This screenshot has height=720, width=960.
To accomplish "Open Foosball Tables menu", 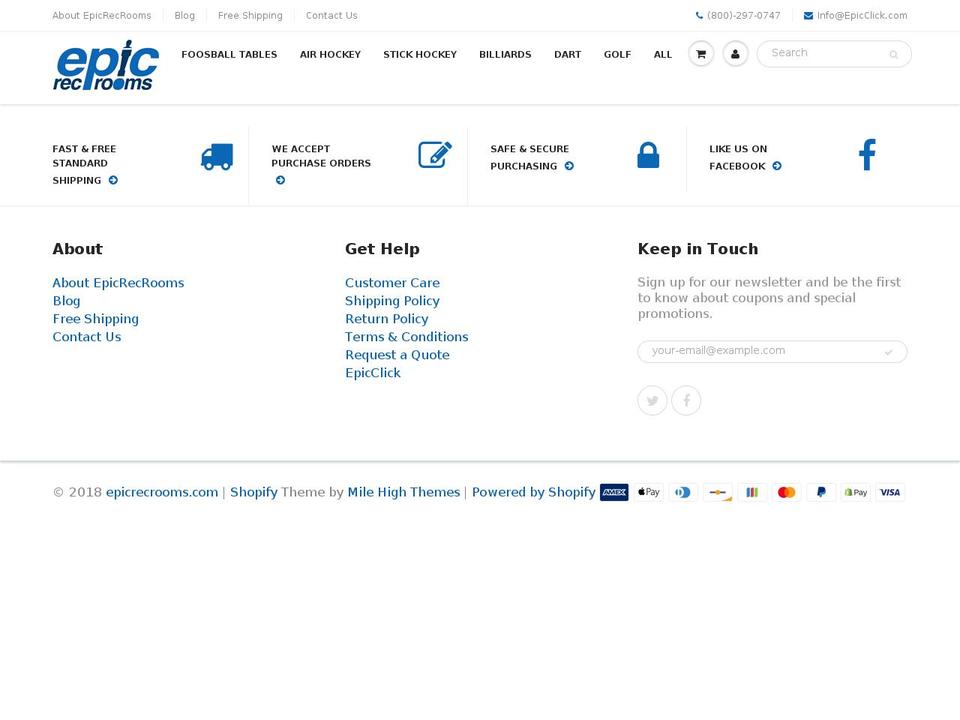I will pos(229,54).
